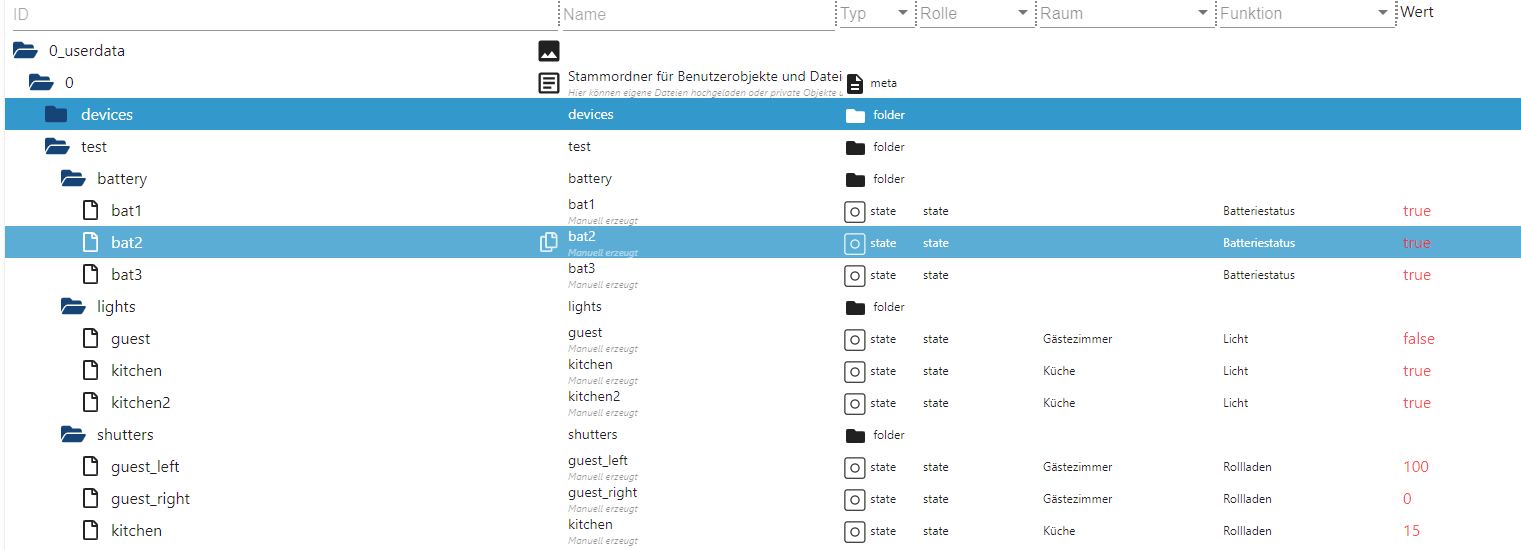This screenshot has width=1521, height=550.
Task: Click the false value of guest light
Action: pyautogui.click(x=1418, y=339)
